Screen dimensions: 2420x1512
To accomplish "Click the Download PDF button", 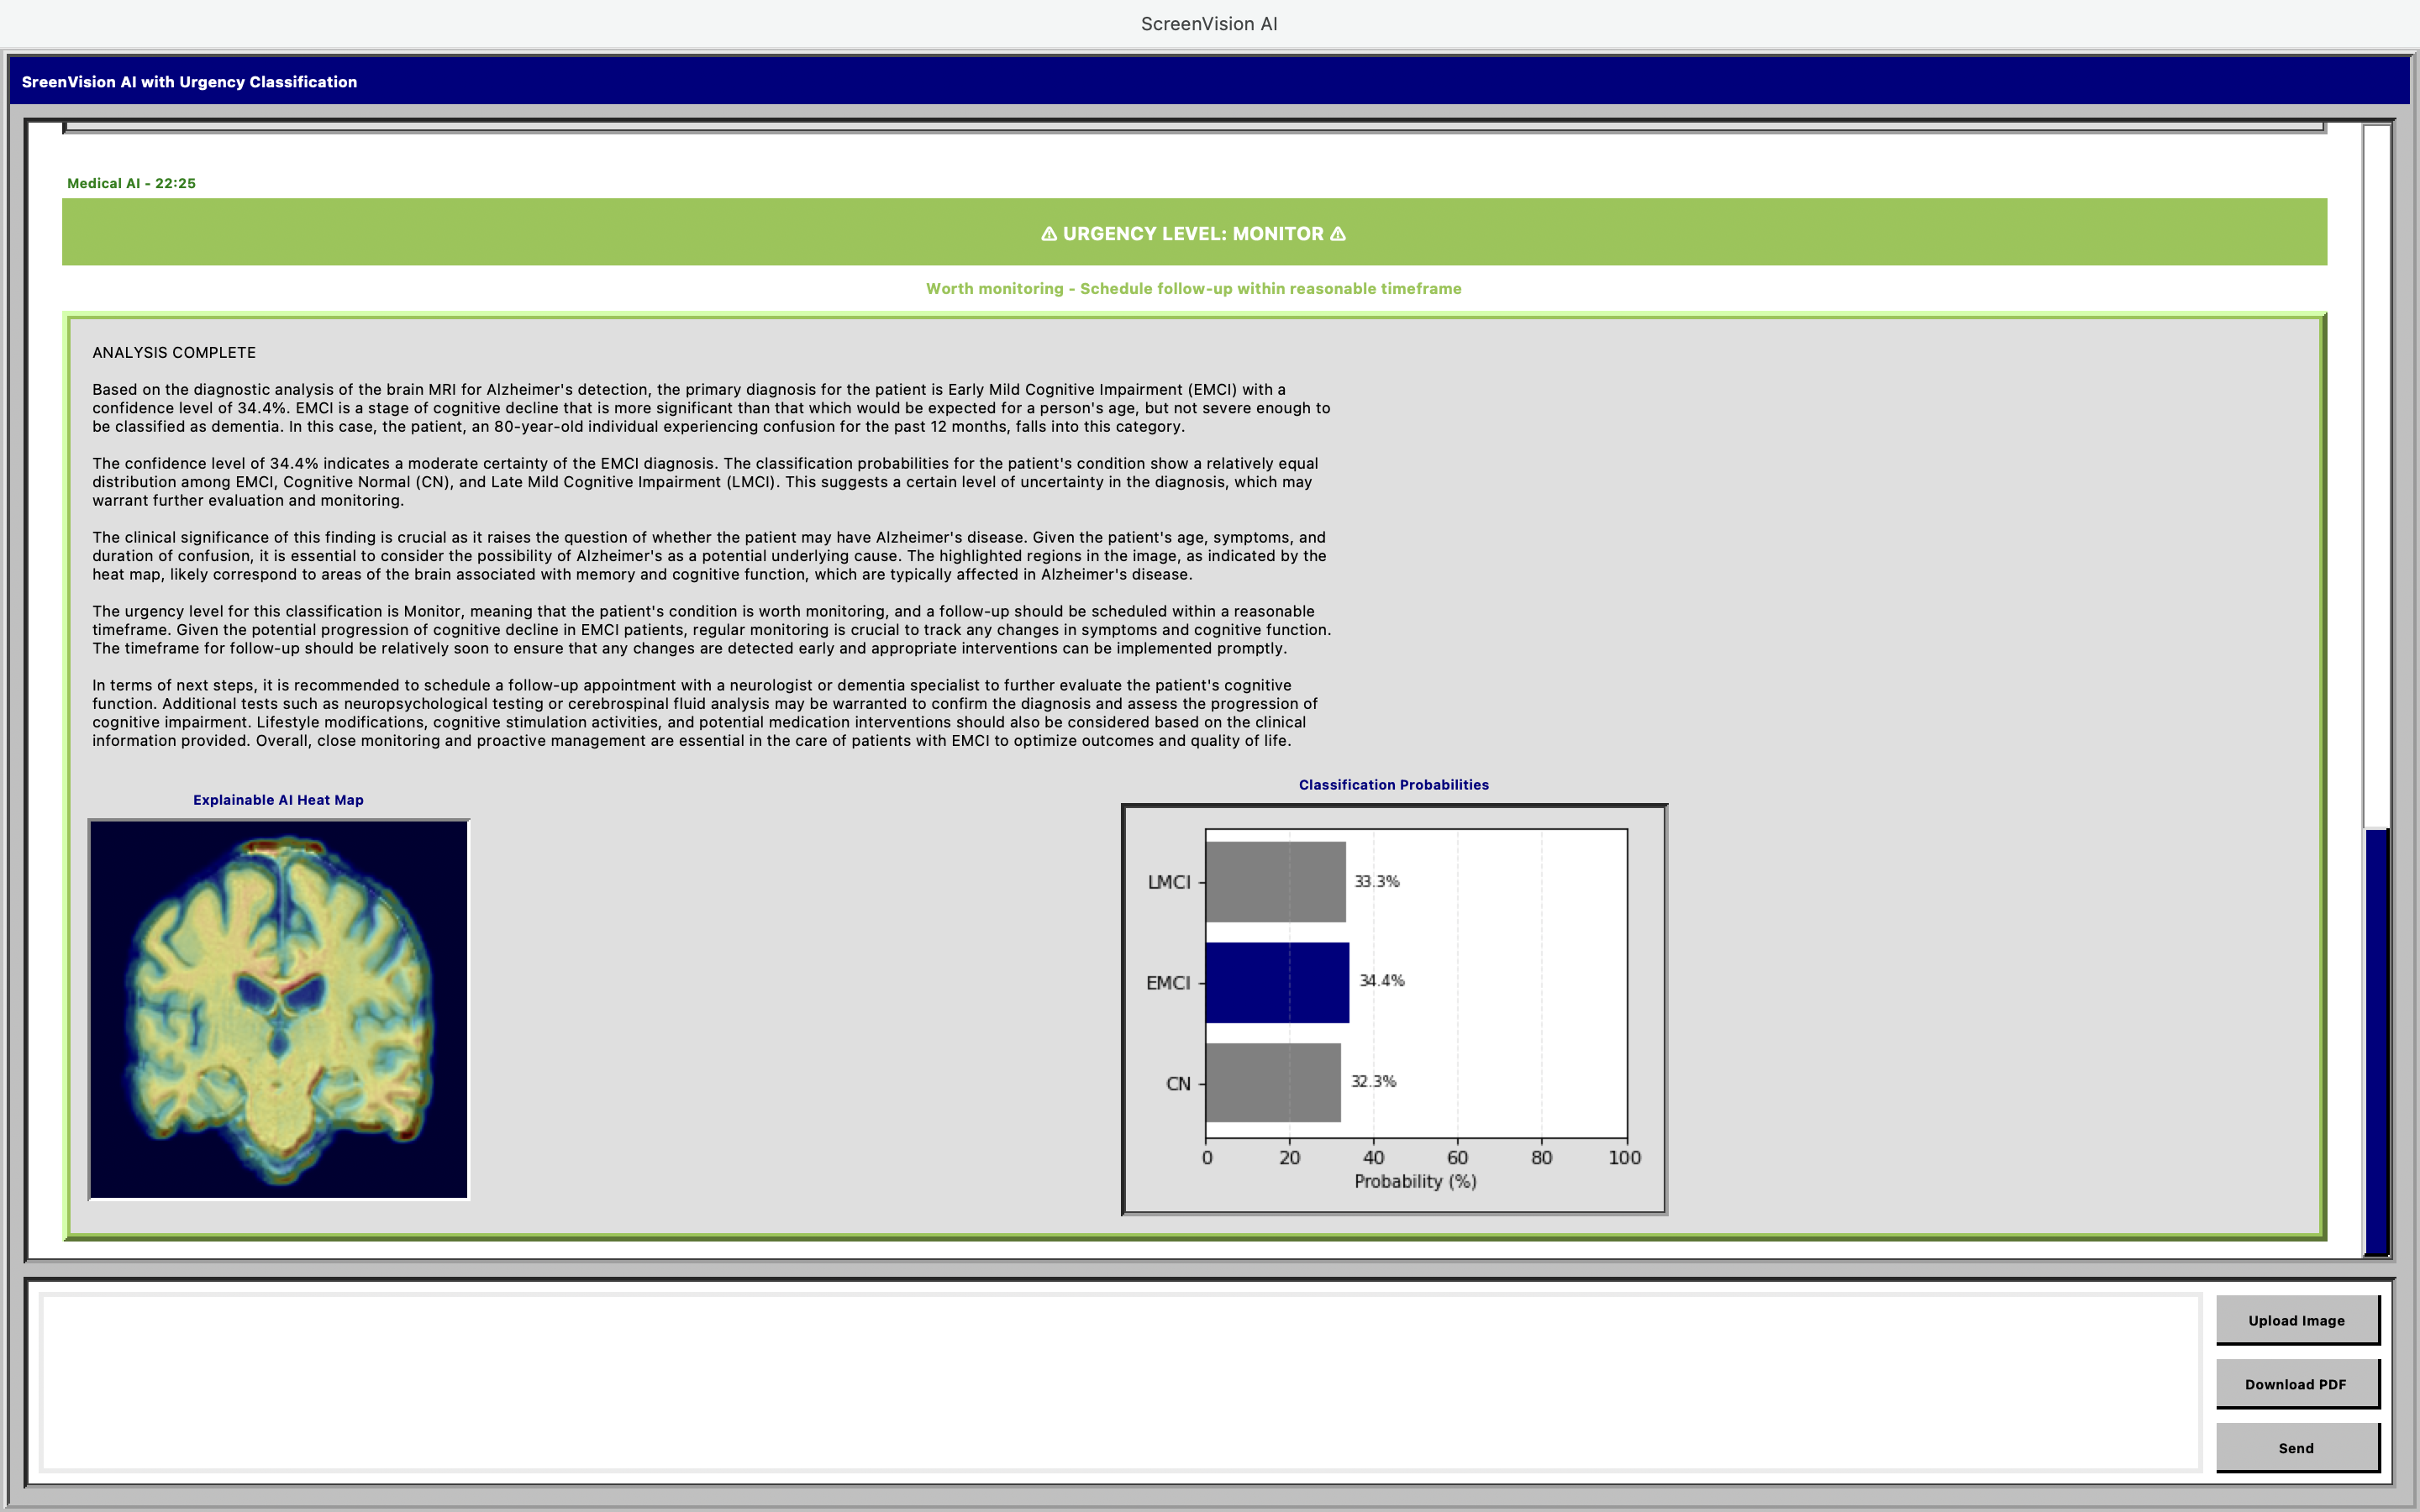I will tap(2297, 1384).
